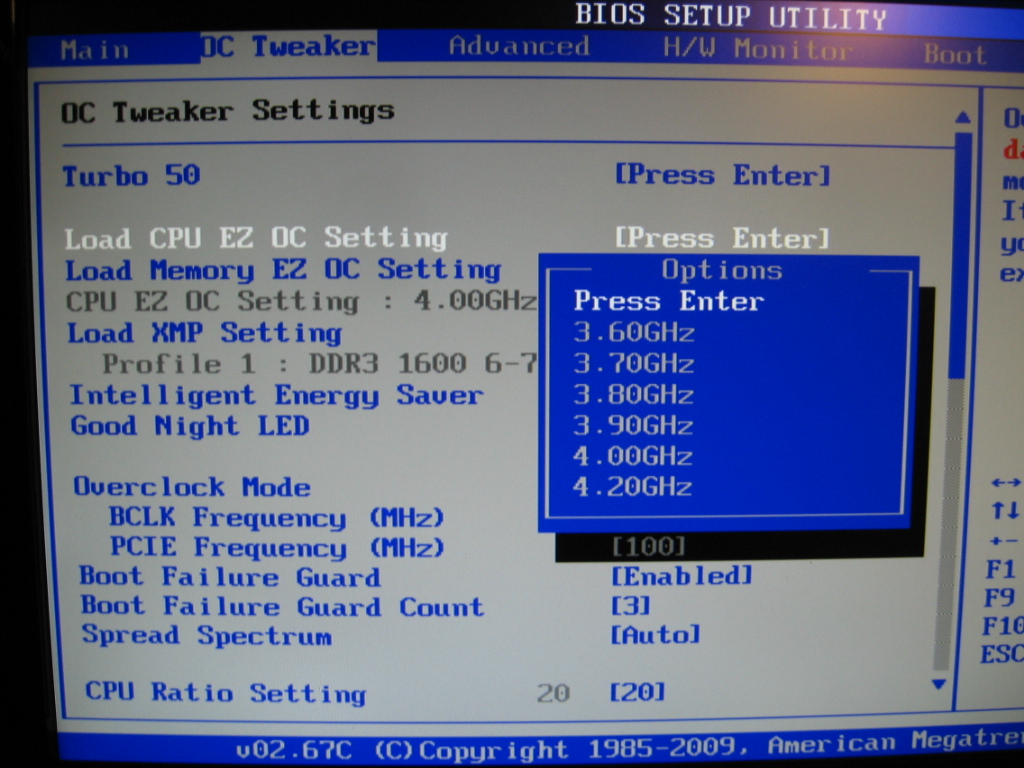The image size is (1024, 768).
Task: Change Spread Spectrum Auto value
Action: click(655, 635)
